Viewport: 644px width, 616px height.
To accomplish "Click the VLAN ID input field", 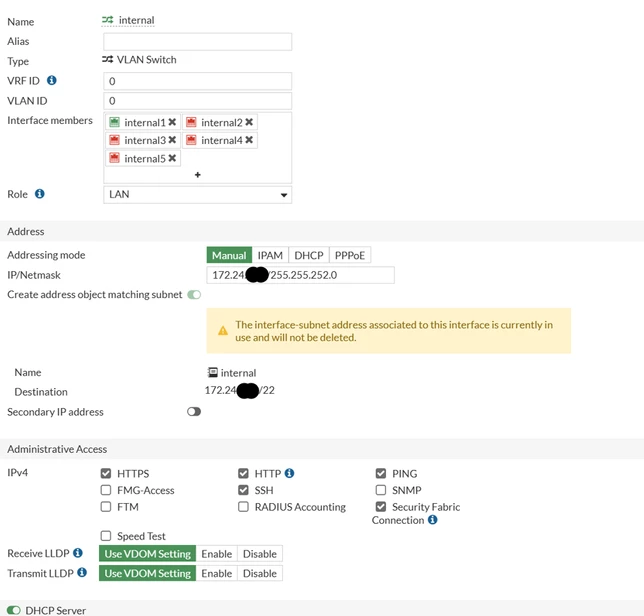I will tap(198, 101).
